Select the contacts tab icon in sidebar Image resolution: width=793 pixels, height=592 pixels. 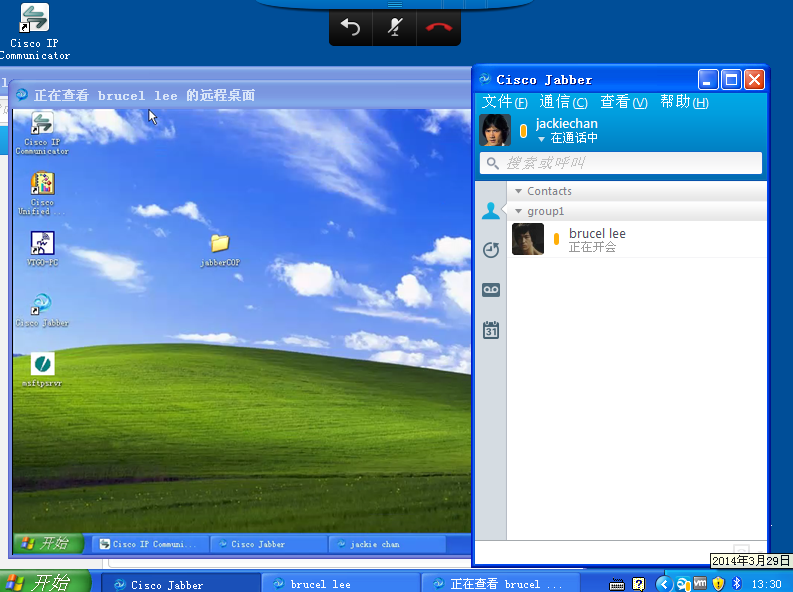point(491,210)
